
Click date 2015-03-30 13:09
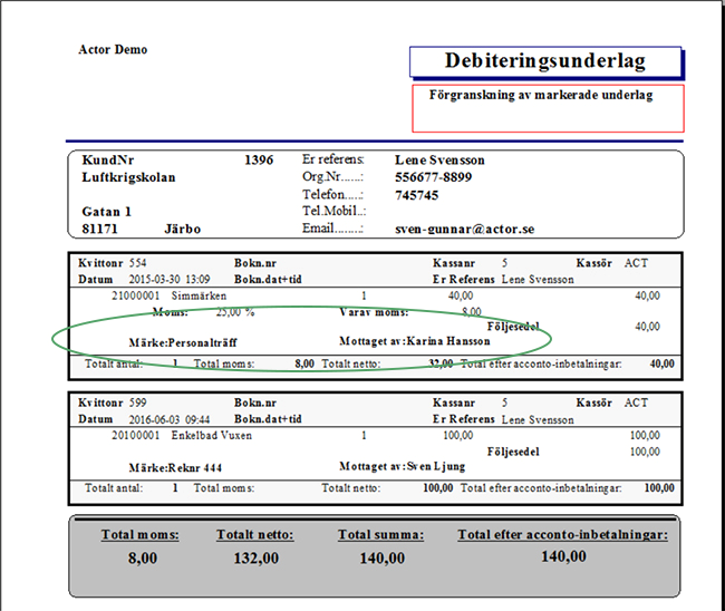tap(169, 279)
